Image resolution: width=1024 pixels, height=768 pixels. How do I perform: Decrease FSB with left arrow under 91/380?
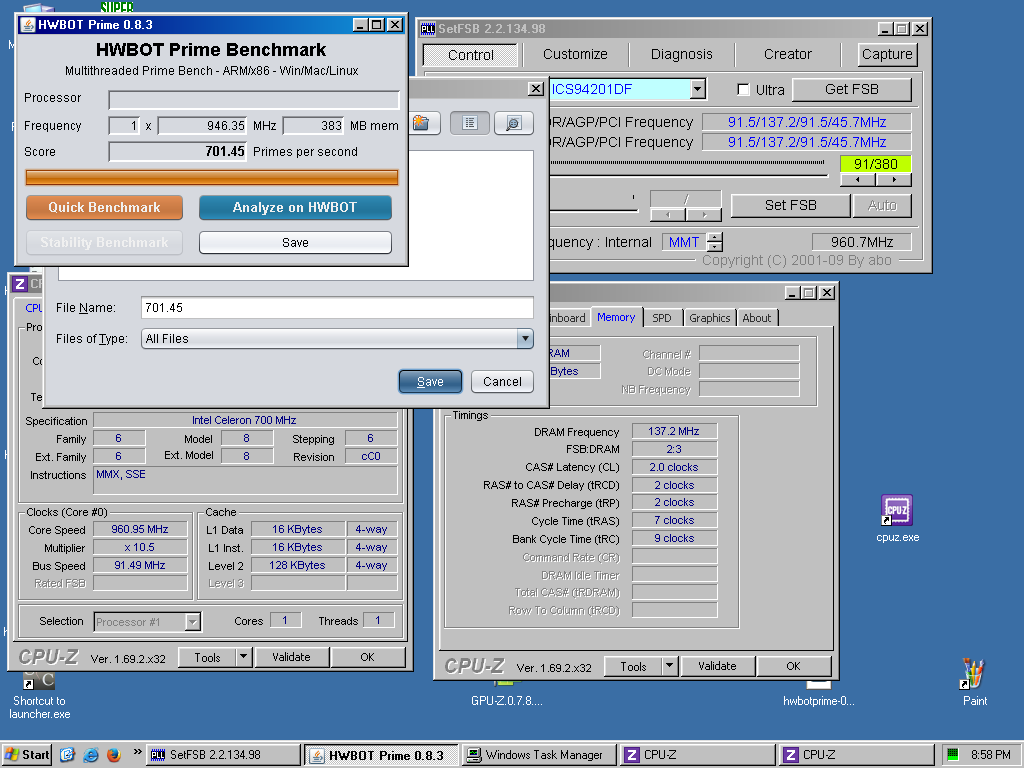click(x=857, y=180)
